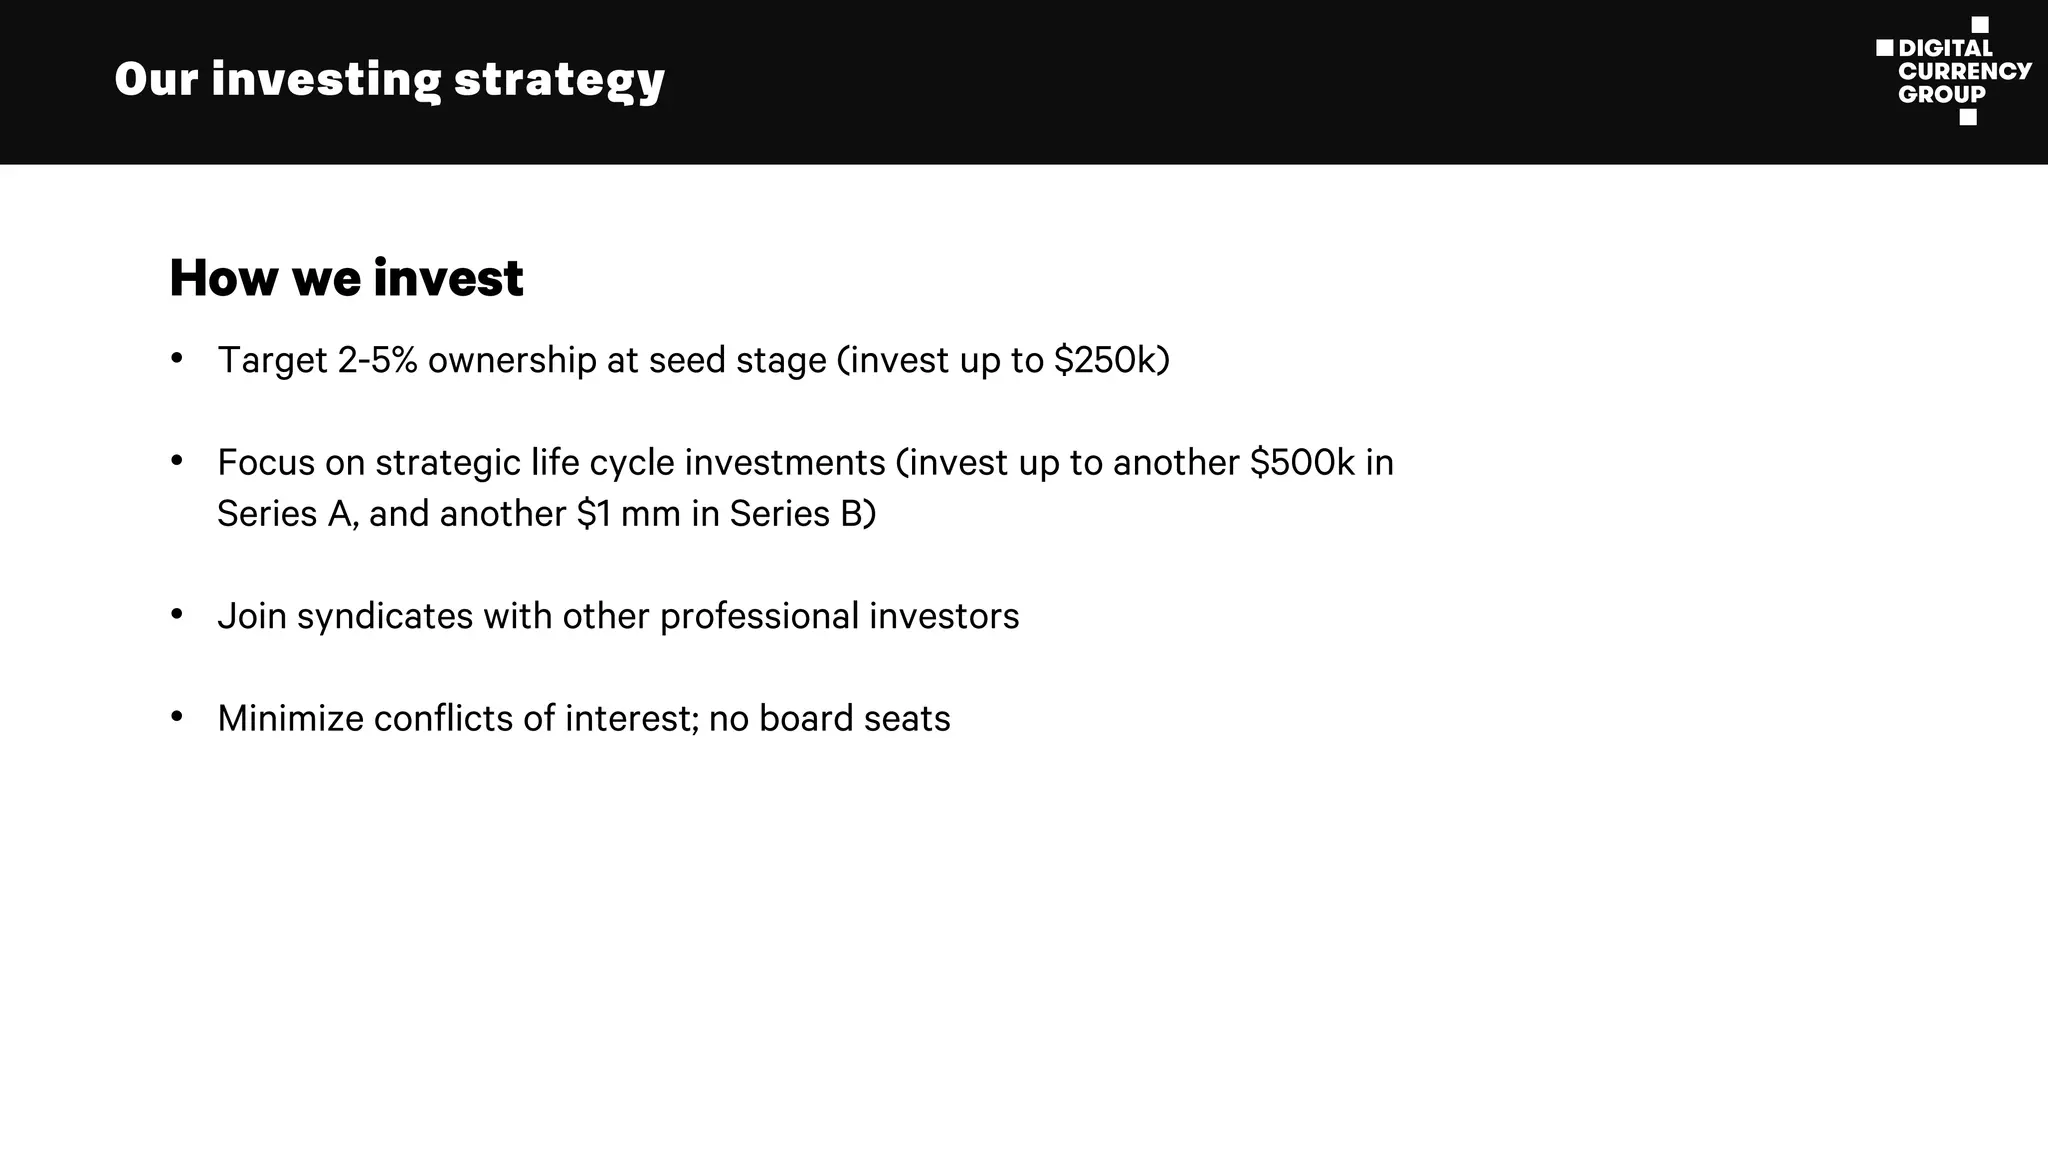Click the 'How we invest' heading
Viewport: 2048px width, 1152px height.
coord(346,277)
